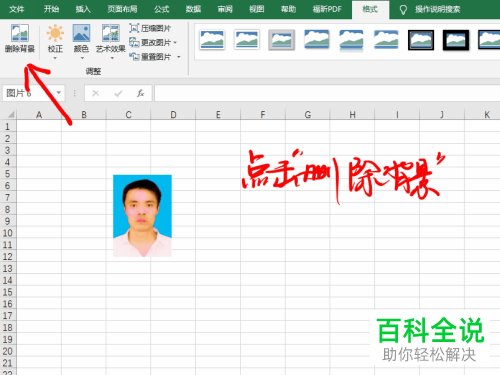Select column J header
The height and width of the screenshot is (375, 500).
point(442,115)
